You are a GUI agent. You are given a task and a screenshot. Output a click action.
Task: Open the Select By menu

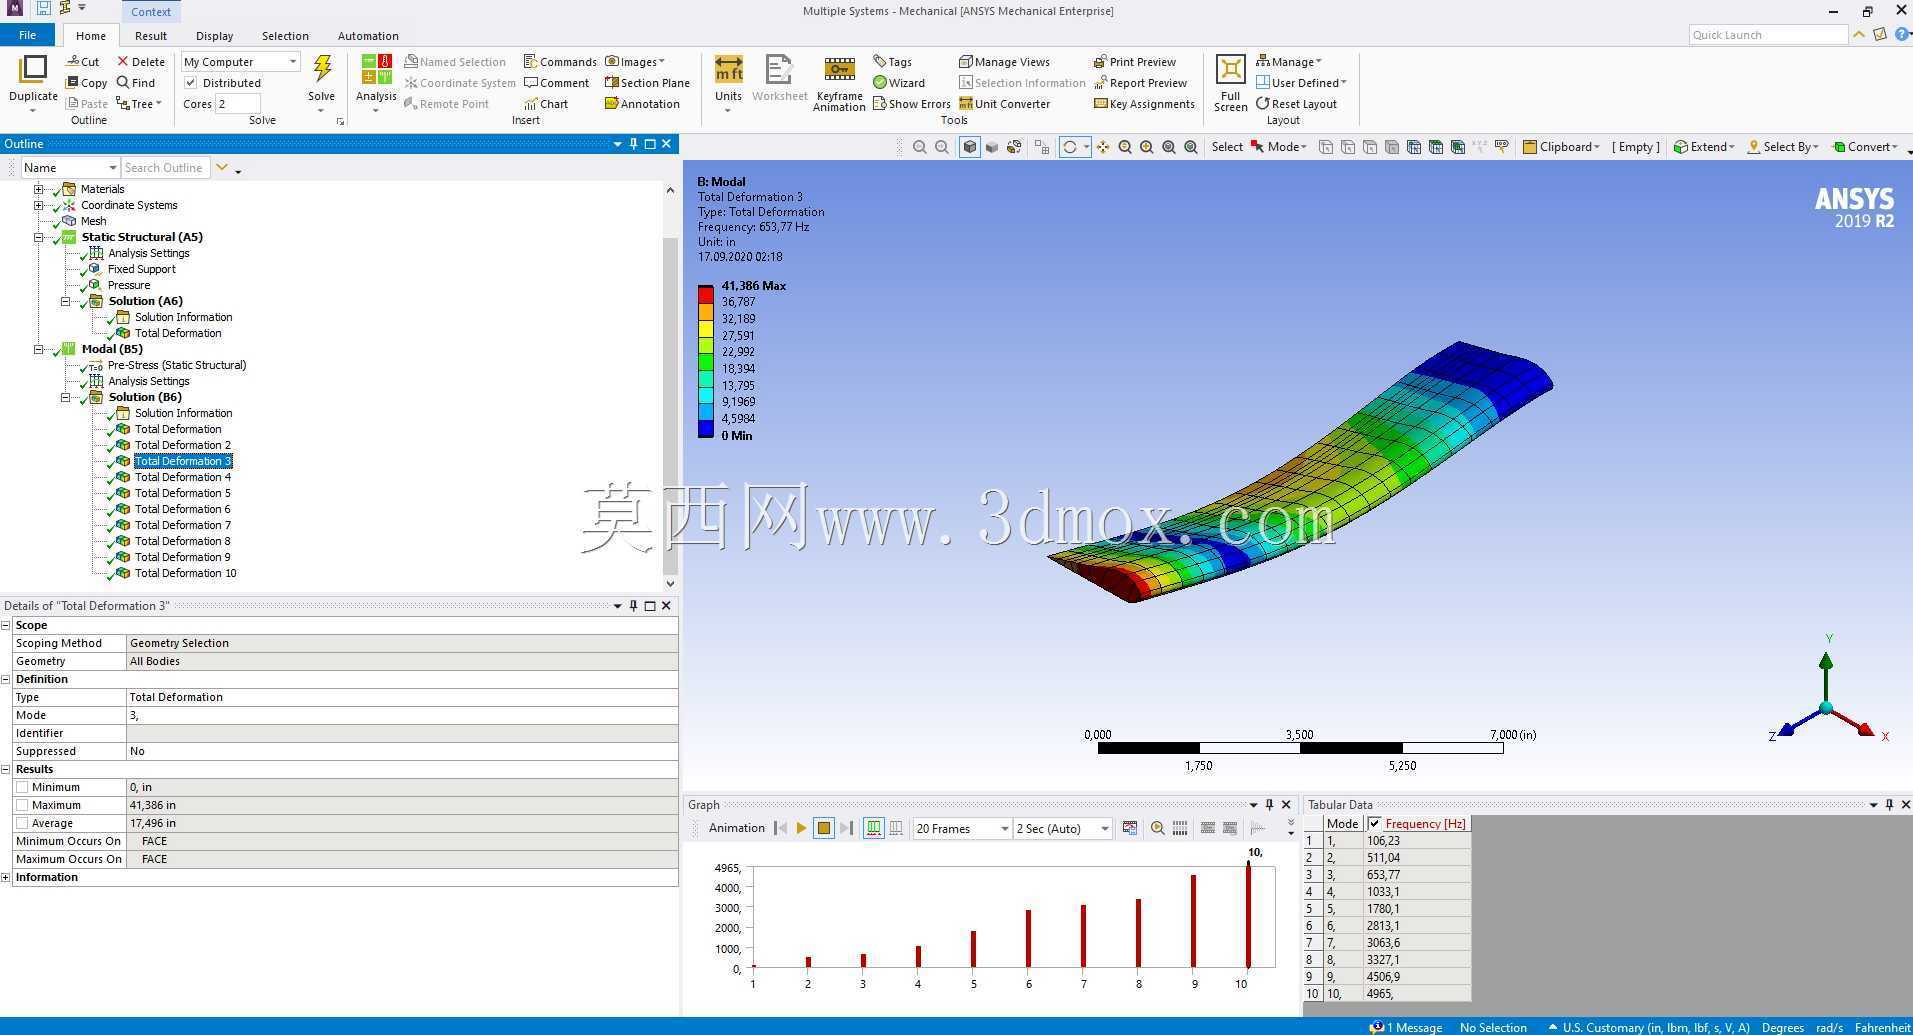[1783, 147]
